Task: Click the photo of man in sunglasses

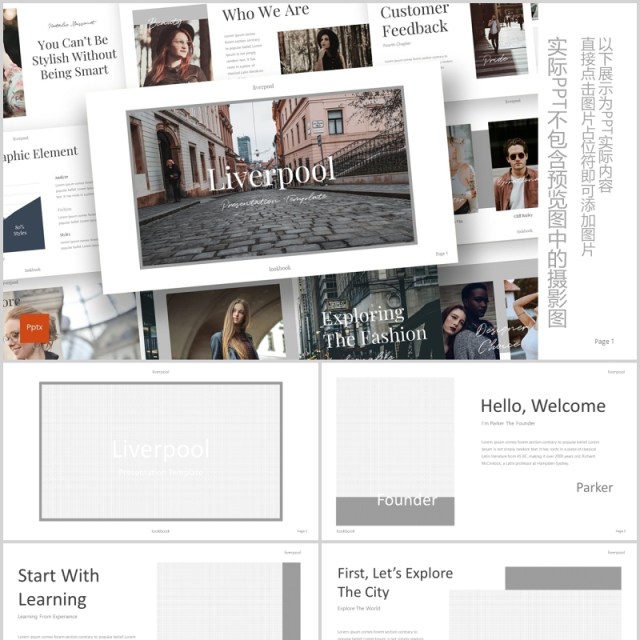Action: point(513,164)
